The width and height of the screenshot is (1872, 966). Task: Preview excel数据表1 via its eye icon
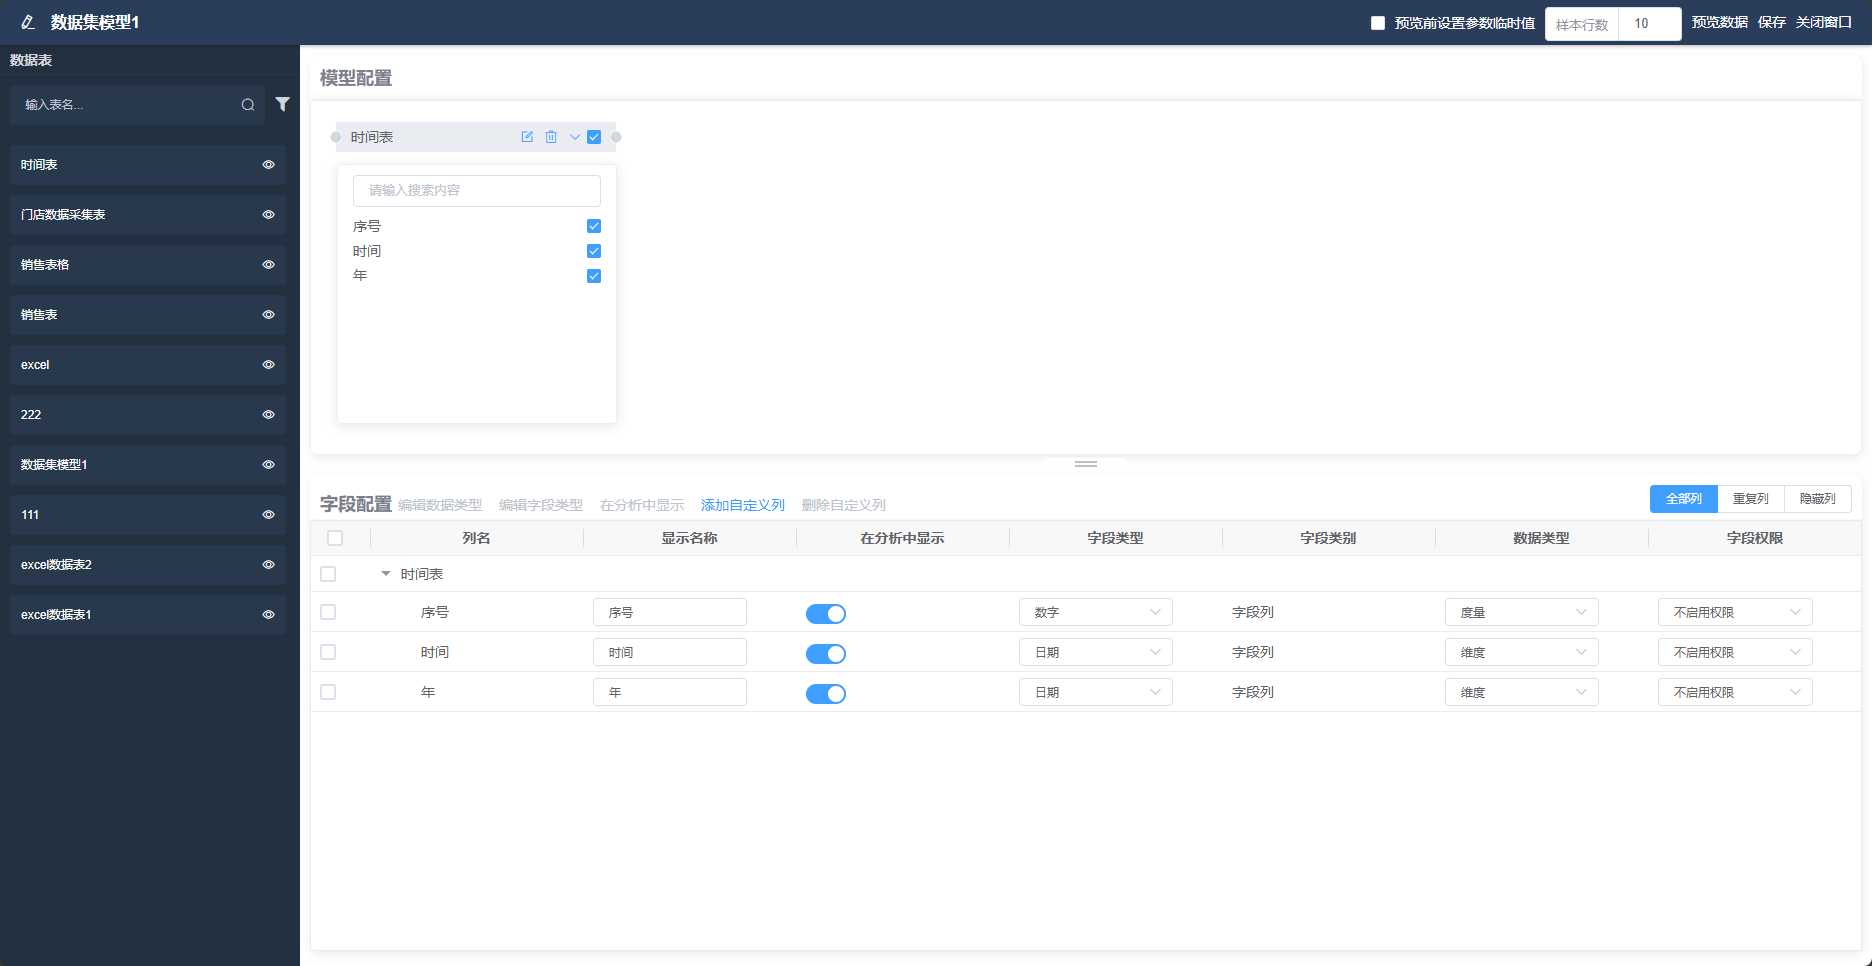pyautogui.click(x=268, y=615)
